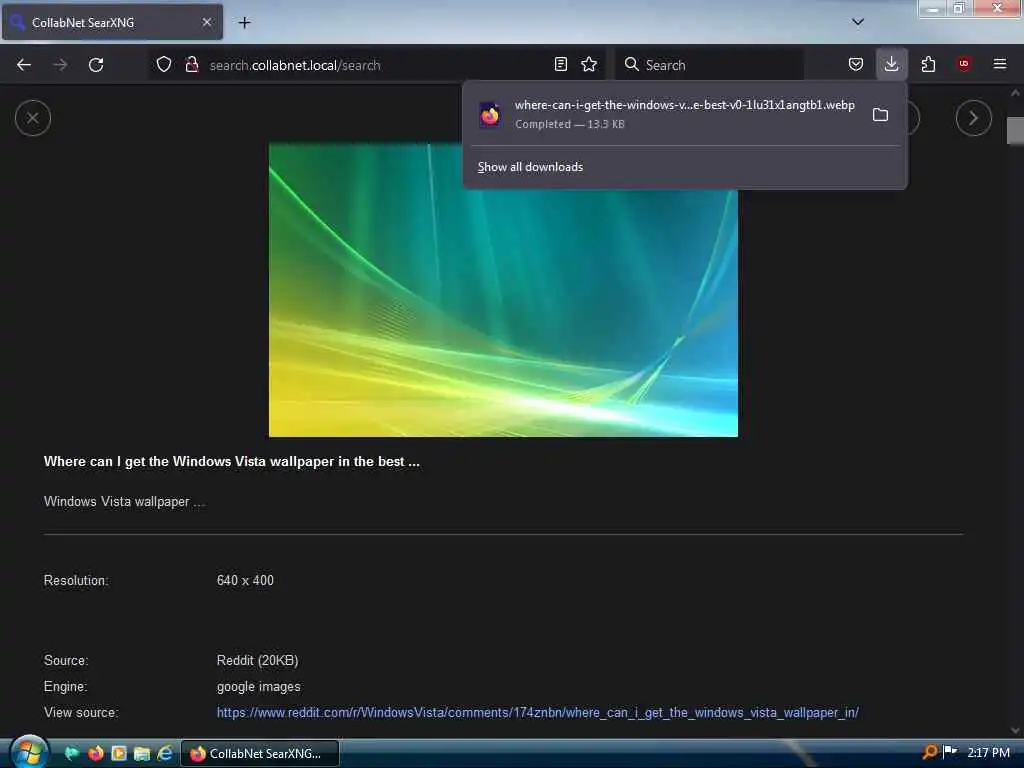
Task: Click the image title about Vista wallpaper
Action: point(232,462)
